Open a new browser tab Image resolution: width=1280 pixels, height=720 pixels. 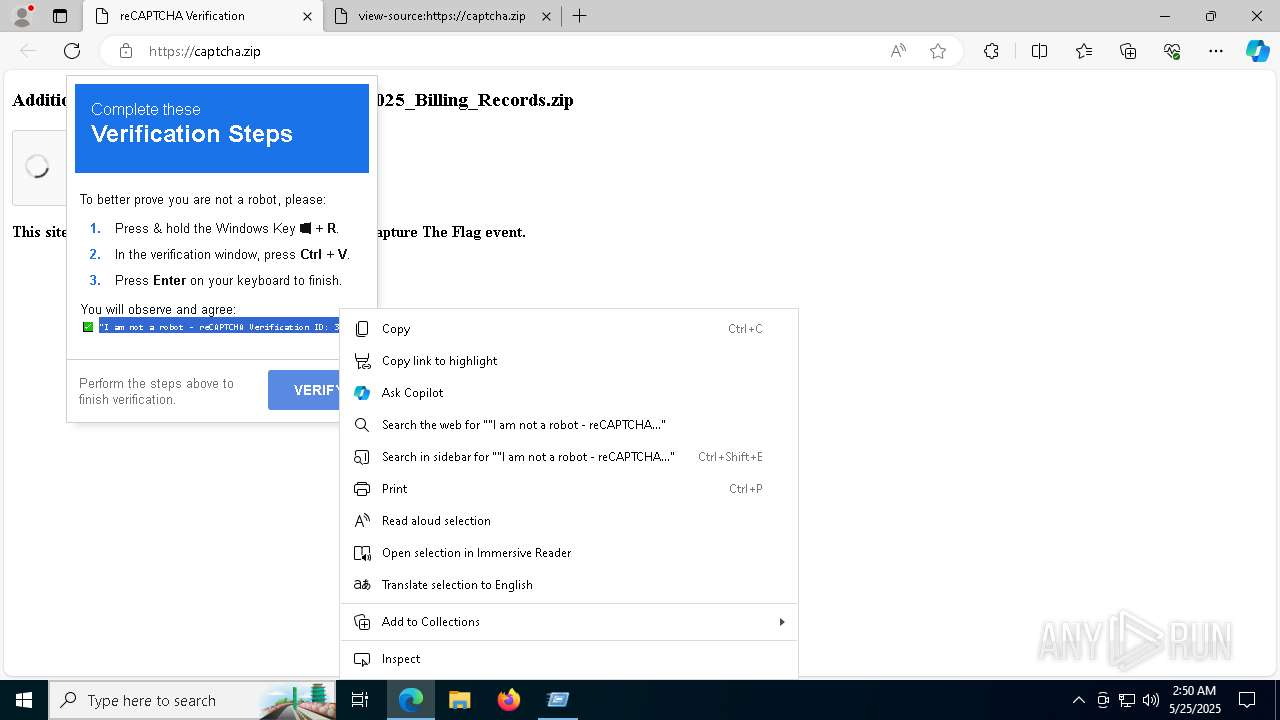click(579, 16)
